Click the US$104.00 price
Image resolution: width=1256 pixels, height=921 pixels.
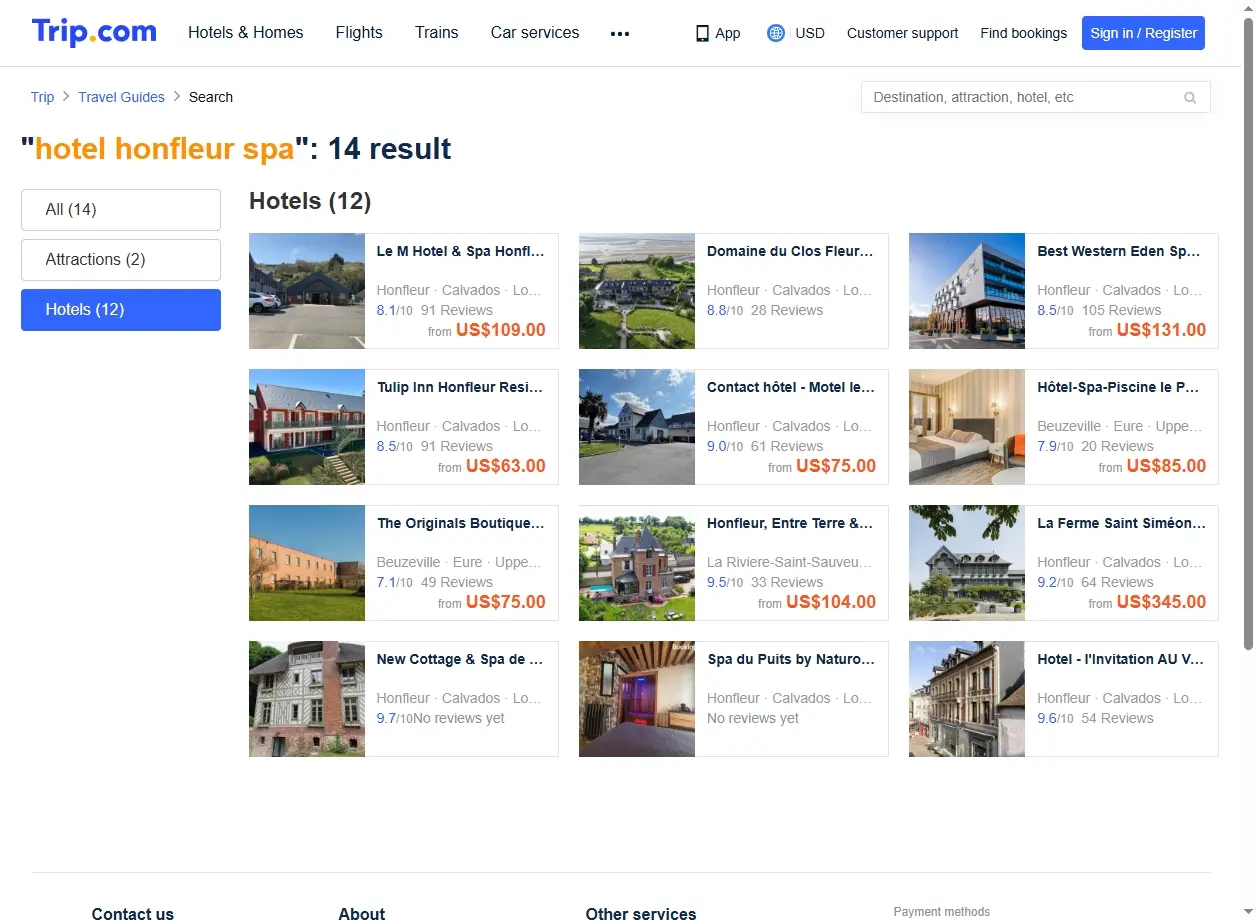click(831, 603)
